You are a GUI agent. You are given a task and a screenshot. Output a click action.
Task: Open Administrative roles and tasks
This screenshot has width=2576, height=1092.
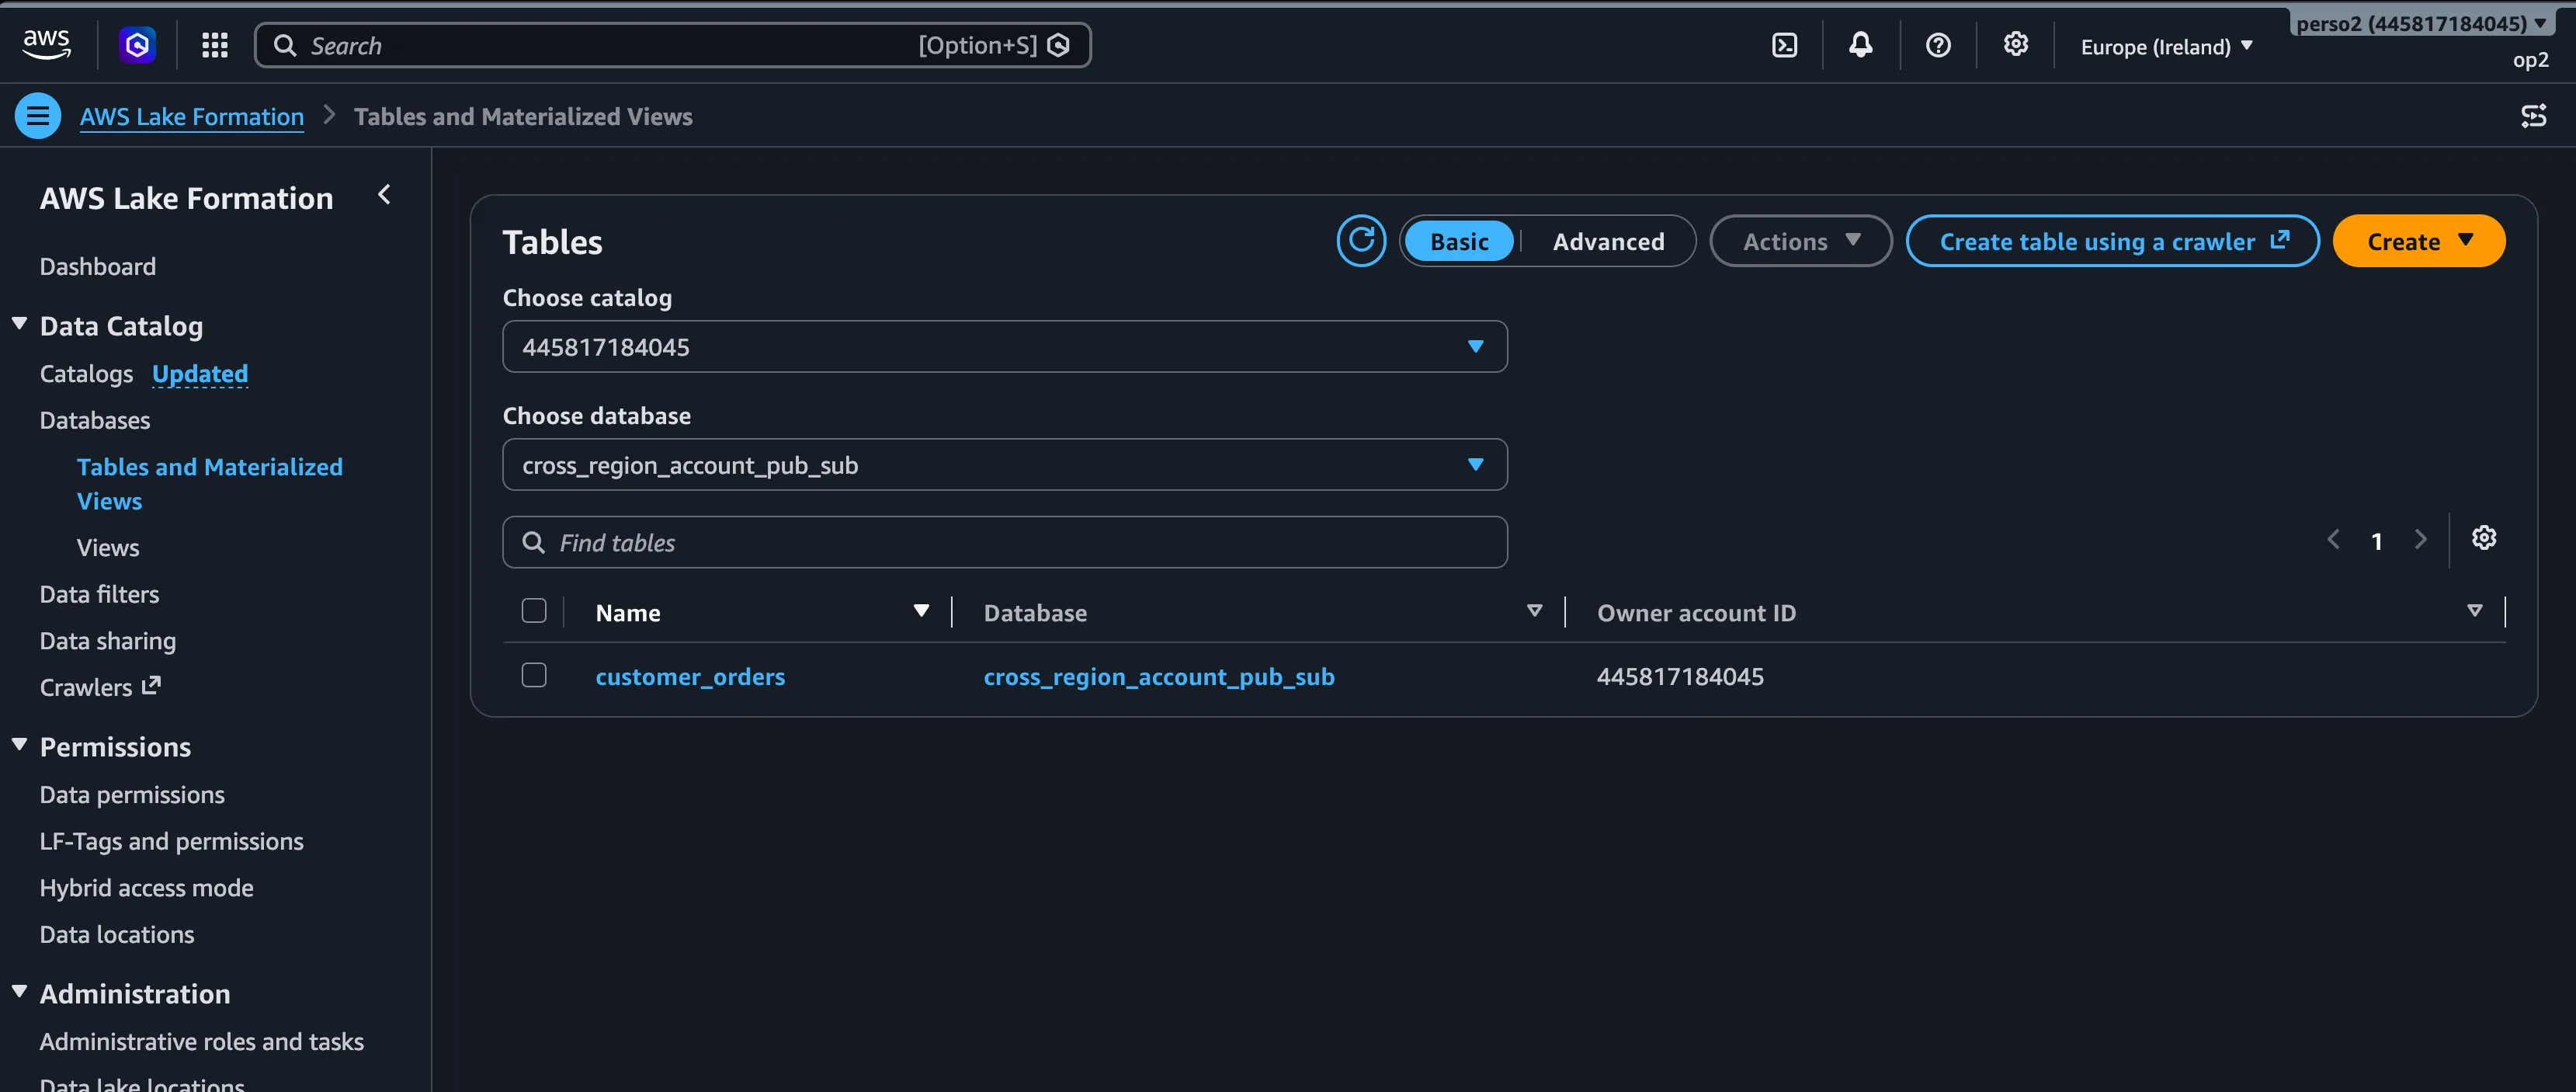pos(202,1042)
